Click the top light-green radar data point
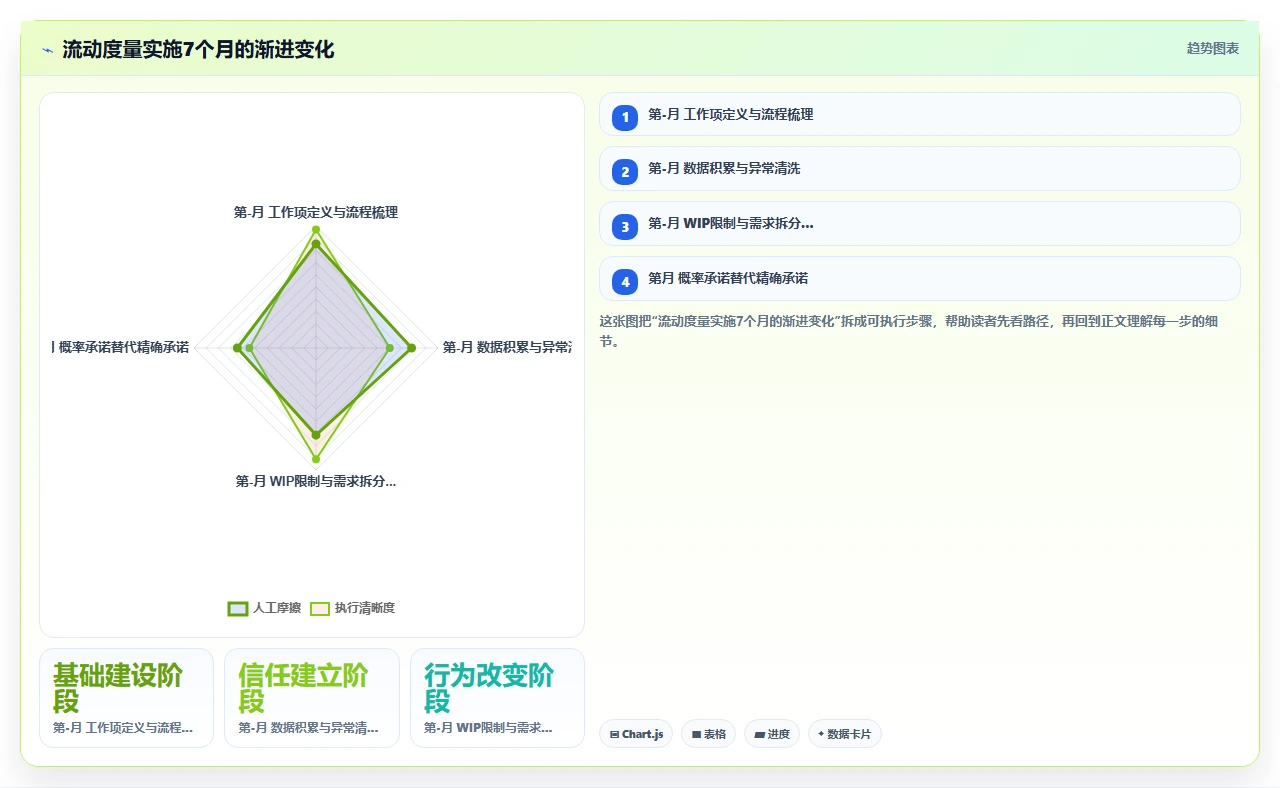 click(x=316, y=230)
